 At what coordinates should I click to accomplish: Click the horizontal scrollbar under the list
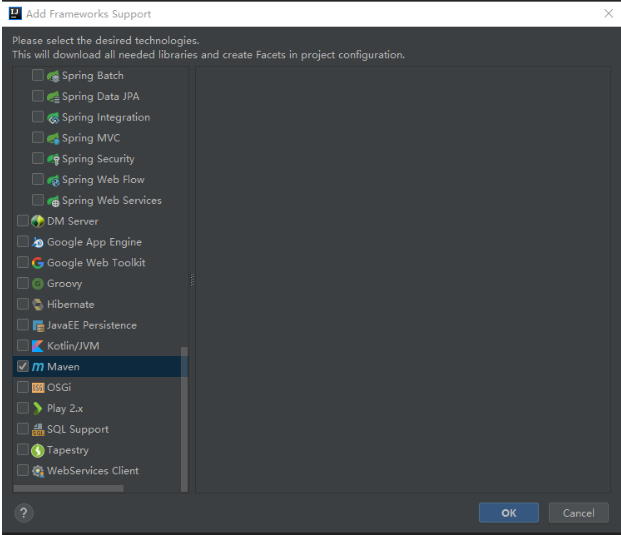click(x=69, y=489)
